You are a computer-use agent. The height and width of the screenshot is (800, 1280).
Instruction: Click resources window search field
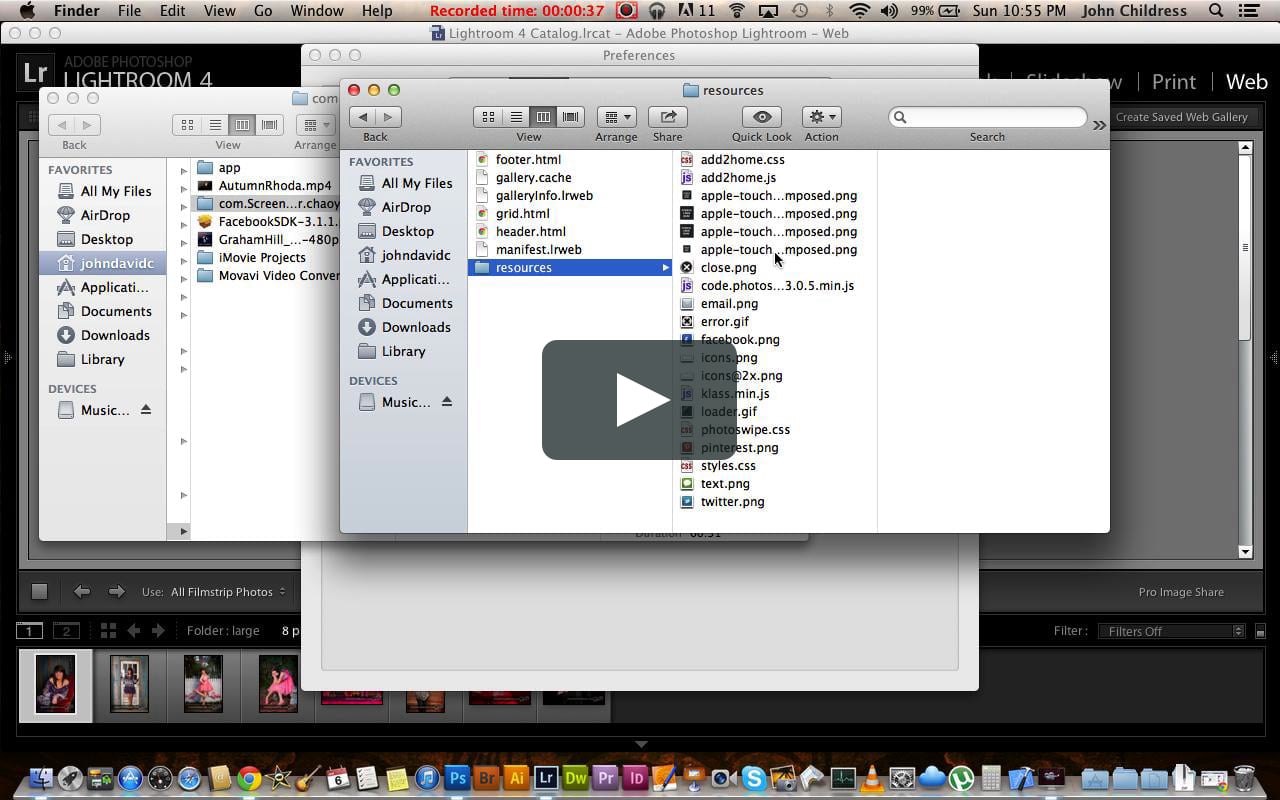click(x=987, y=117)
